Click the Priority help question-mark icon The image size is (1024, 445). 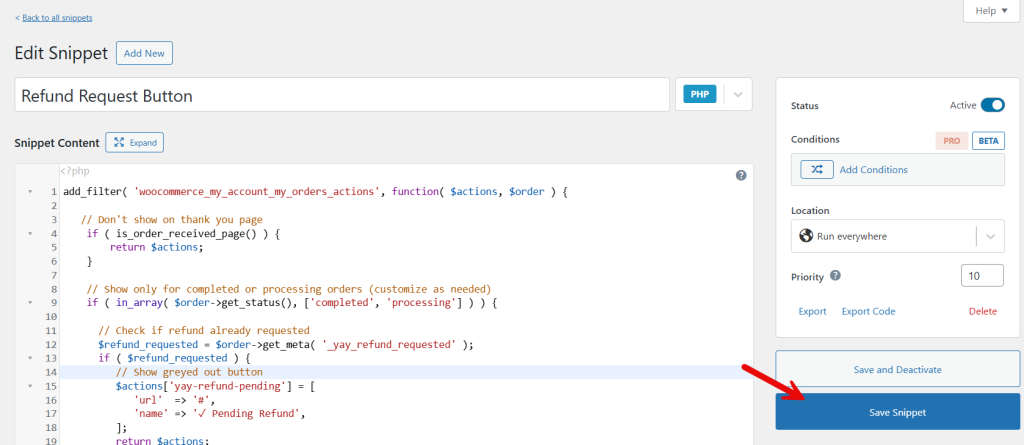(x=835, y=276)
